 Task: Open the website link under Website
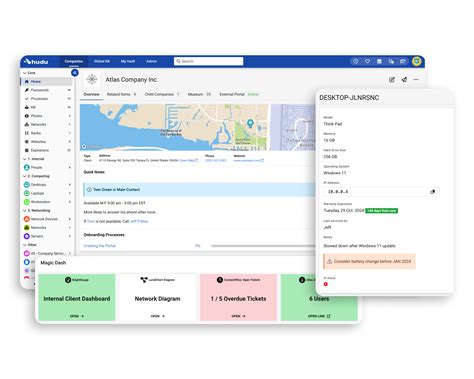[x=249, y=161]
